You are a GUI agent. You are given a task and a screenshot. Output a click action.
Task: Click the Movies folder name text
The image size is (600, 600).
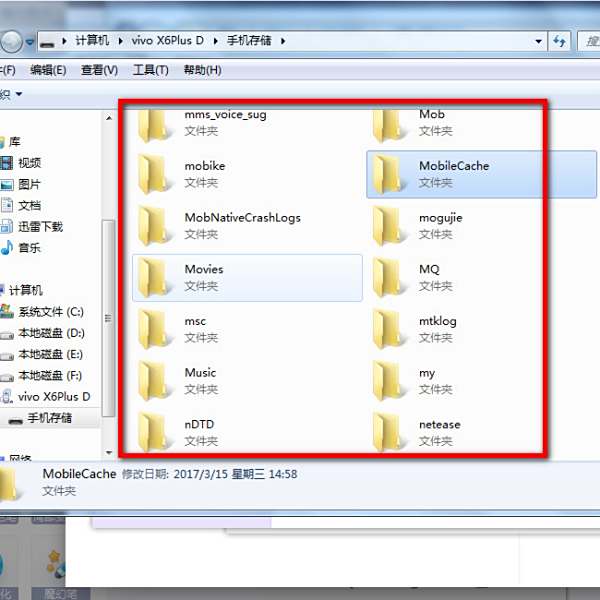[x=204, y=269]
